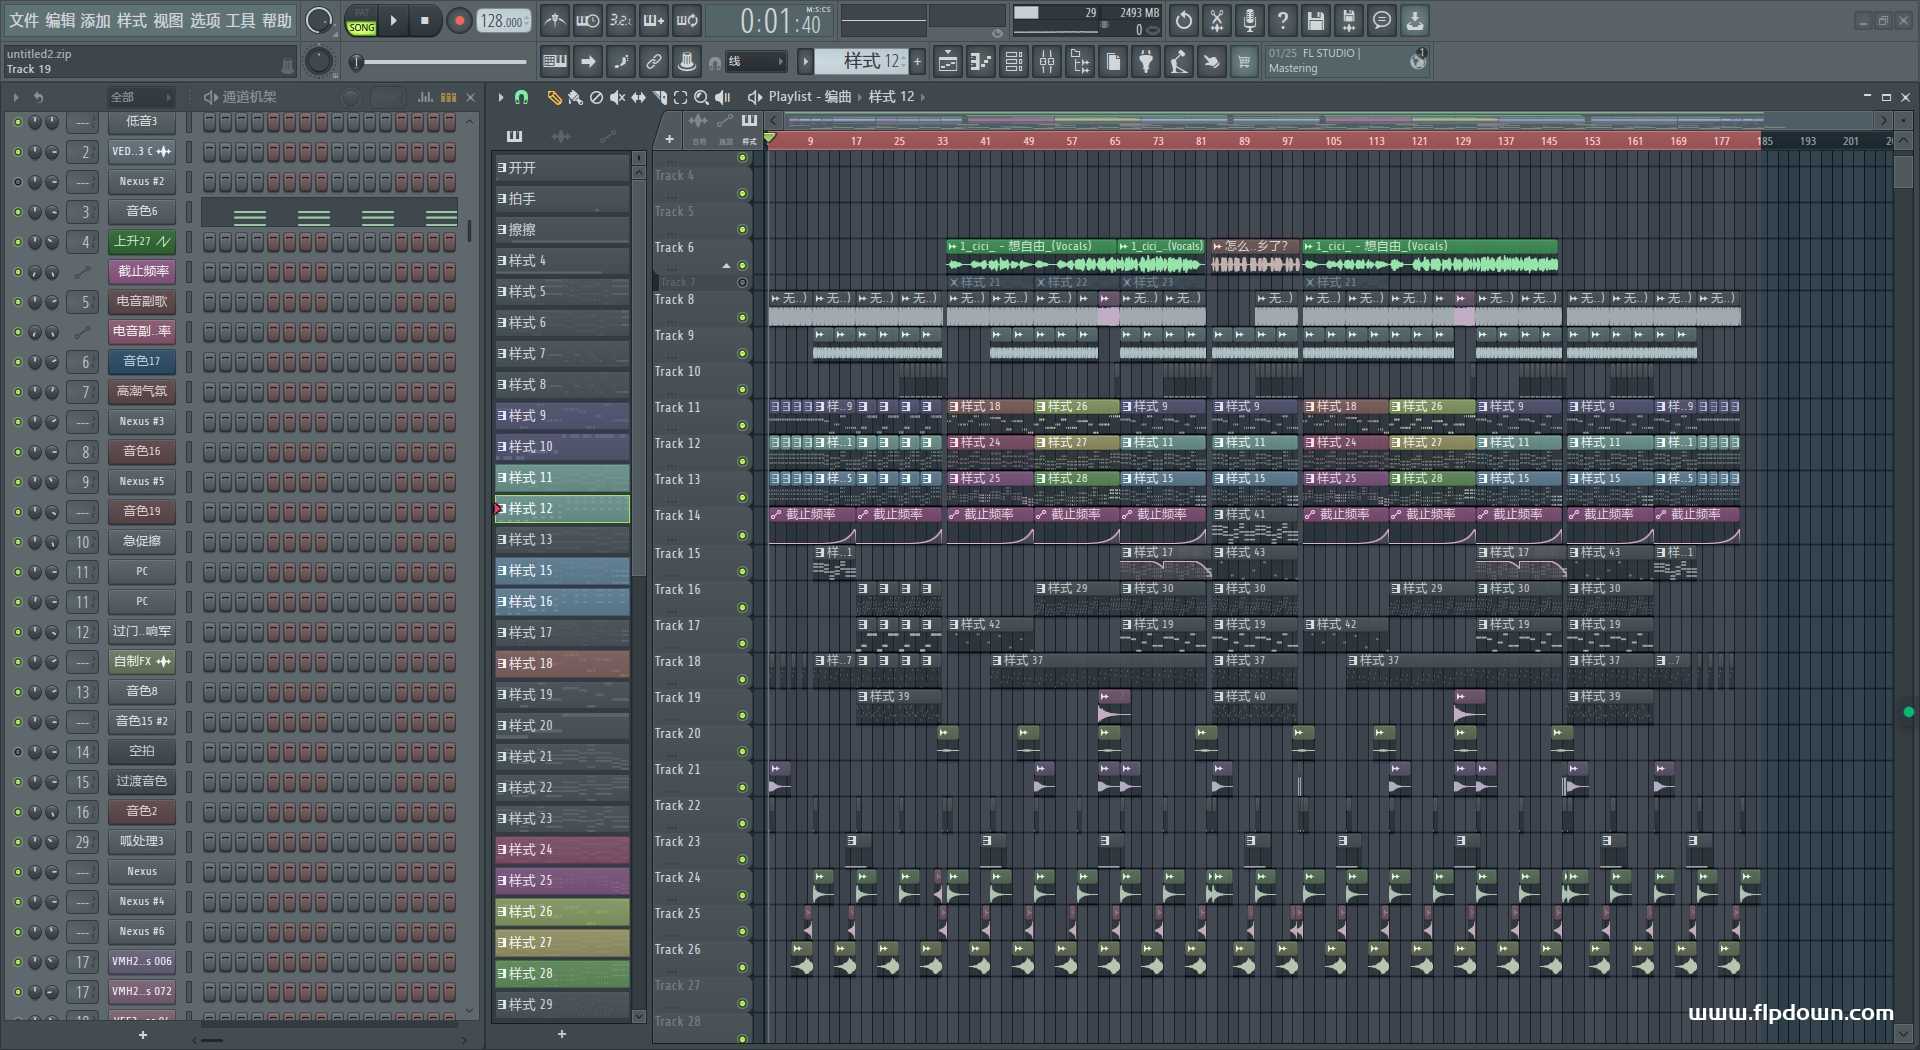Toggle the multilink to controllers icon

pos(654,62)
